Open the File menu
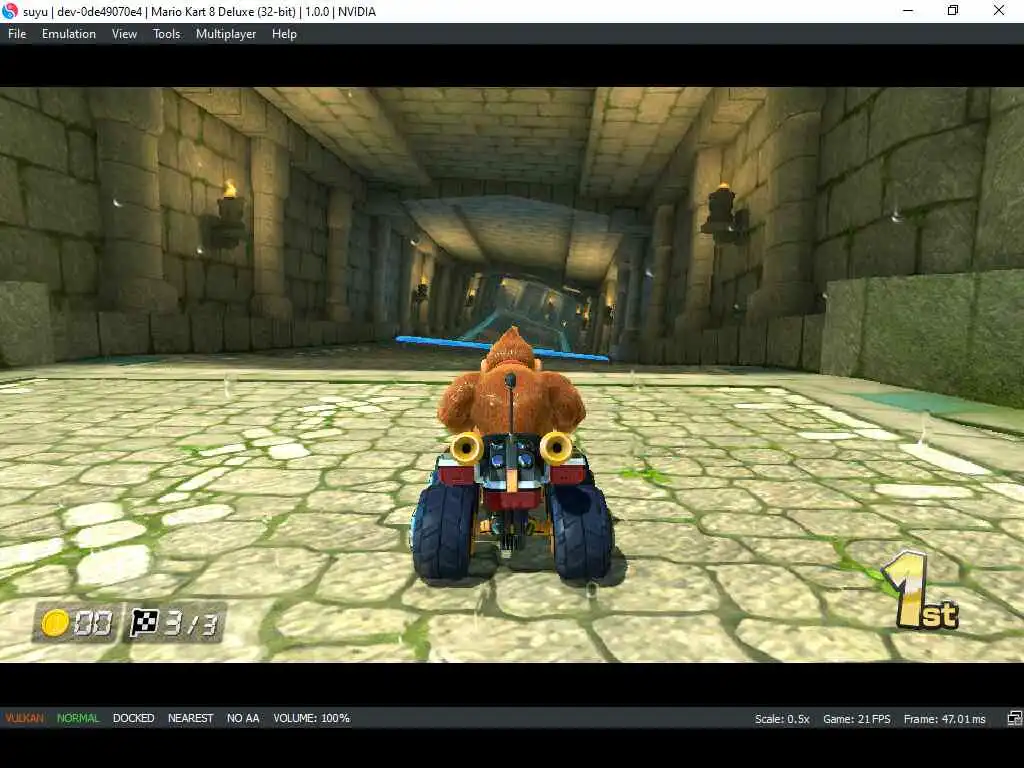The image size is (1024, 768). pos(17,34)
